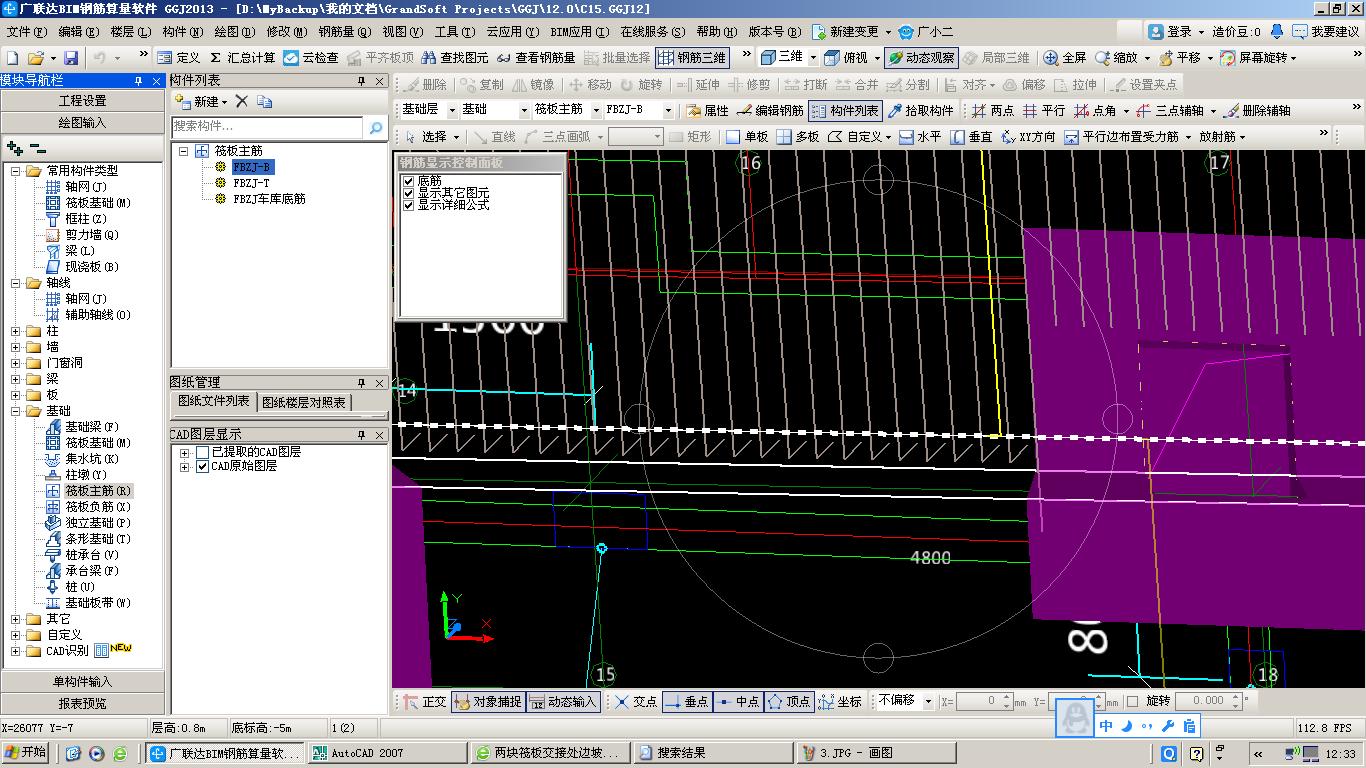Choose 平行 parallel axis tool
Image resolution: width=1366 pixels, height=768 pixels.
tap(1044, 110)
